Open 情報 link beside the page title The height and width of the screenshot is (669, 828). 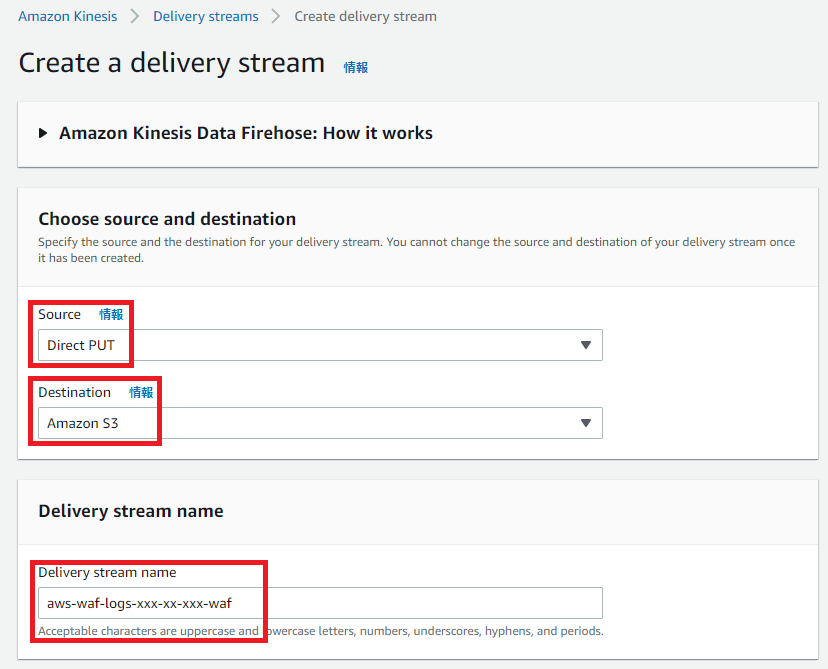point(356,67)
